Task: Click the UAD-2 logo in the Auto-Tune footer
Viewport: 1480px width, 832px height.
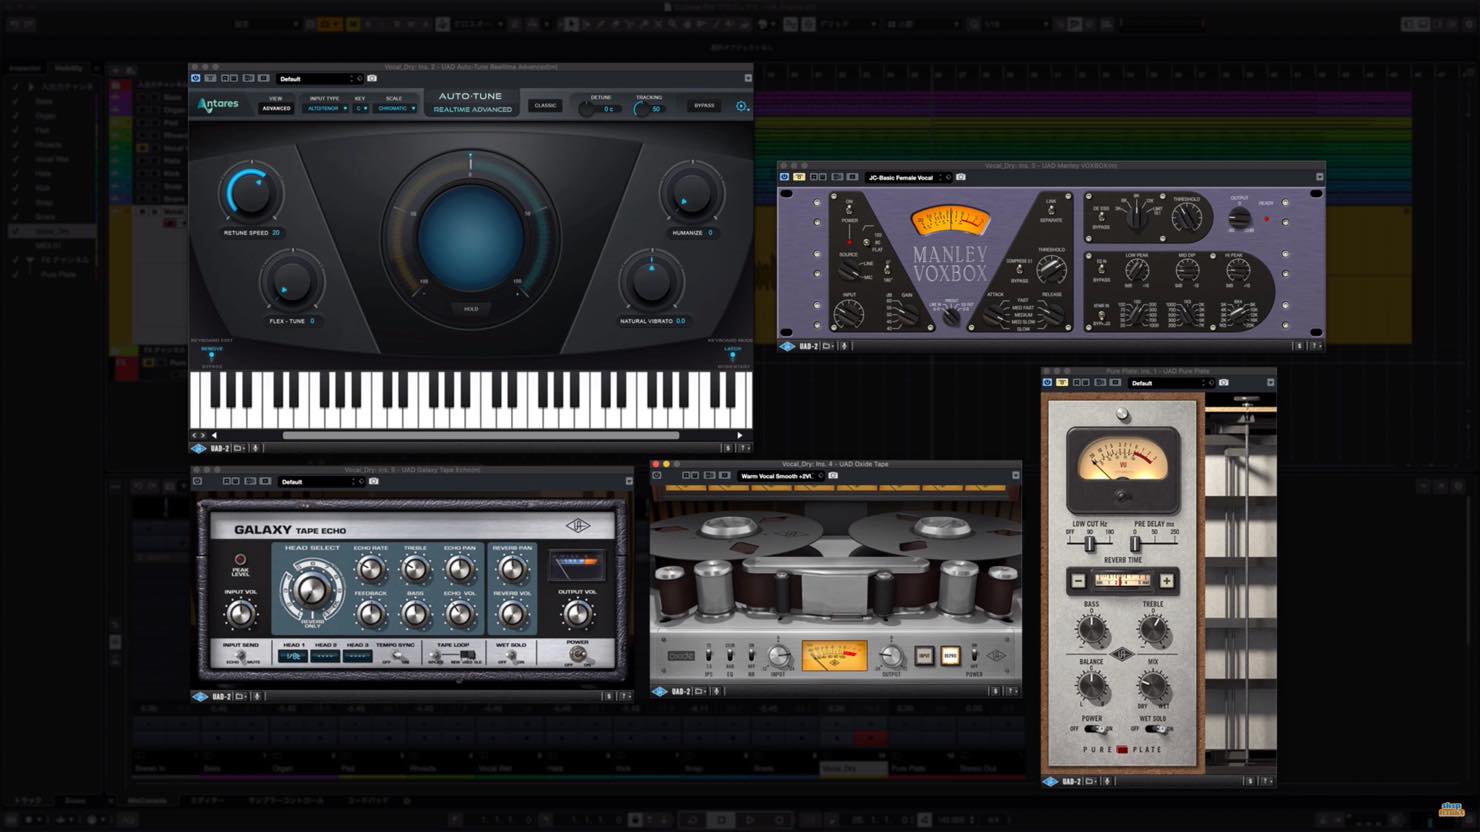Action: (199, 448)
